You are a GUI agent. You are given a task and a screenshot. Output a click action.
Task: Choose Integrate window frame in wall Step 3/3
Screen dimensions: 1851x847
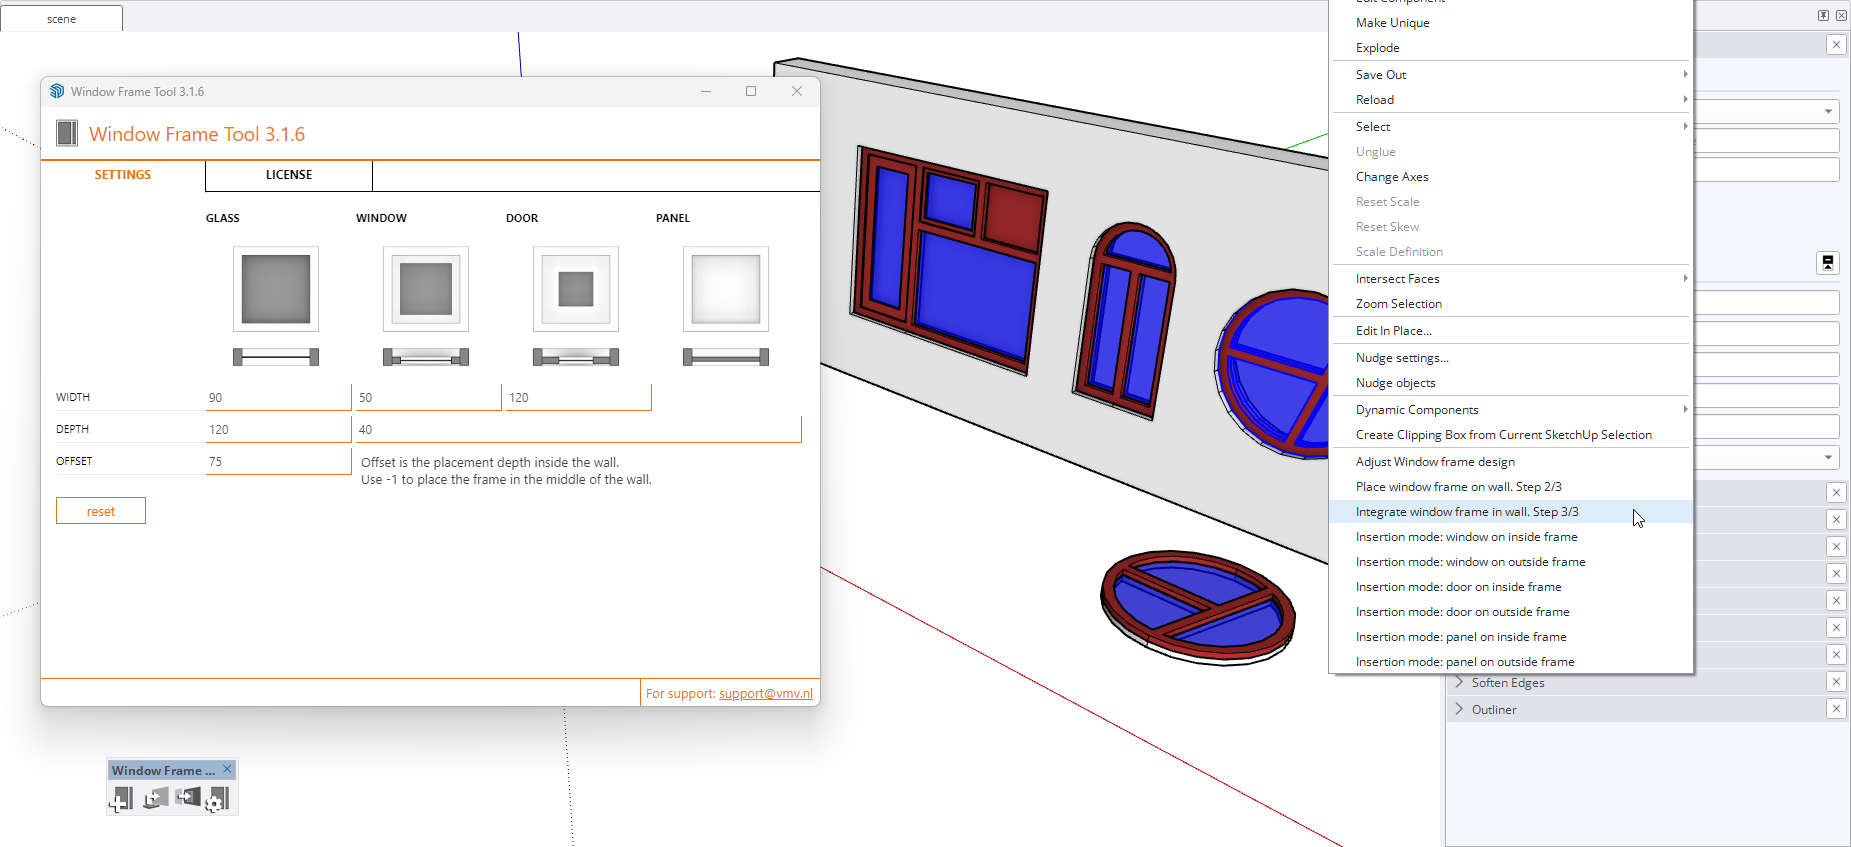(x=1467, y=512)
